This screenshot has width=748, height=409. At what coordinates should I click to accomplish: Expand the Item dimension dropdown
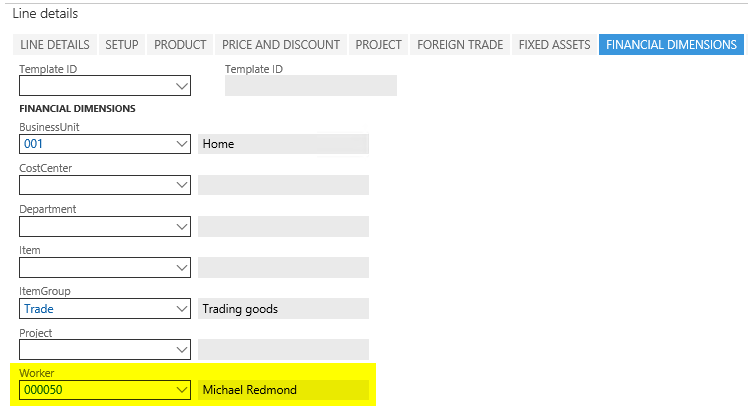[181, 267]
